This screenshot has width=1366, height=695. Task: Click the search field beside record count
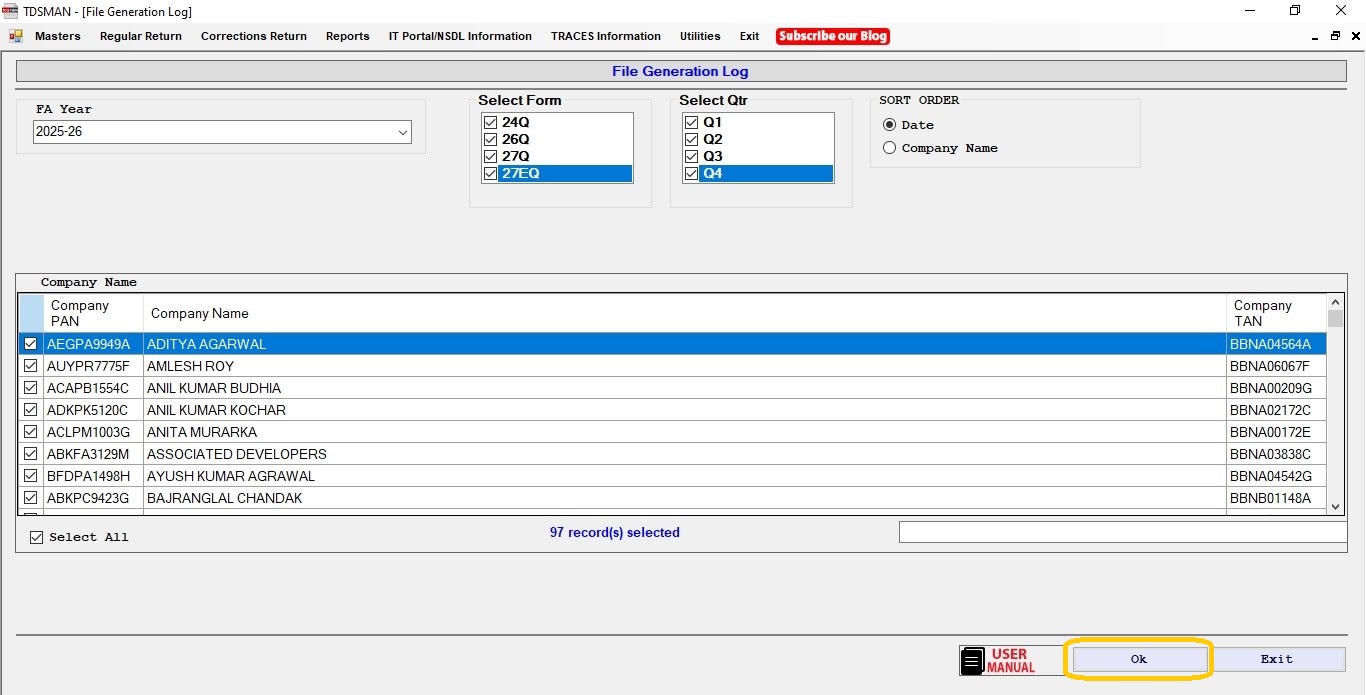(1120, 532)
